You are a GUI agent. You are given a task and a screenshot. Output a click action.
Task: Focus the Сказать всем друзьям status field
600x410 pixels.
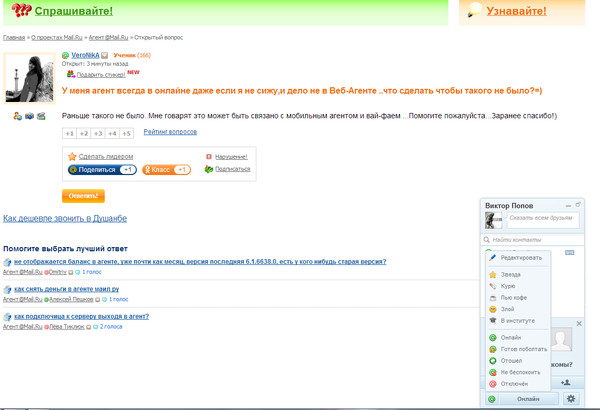[x=543, y=220]
